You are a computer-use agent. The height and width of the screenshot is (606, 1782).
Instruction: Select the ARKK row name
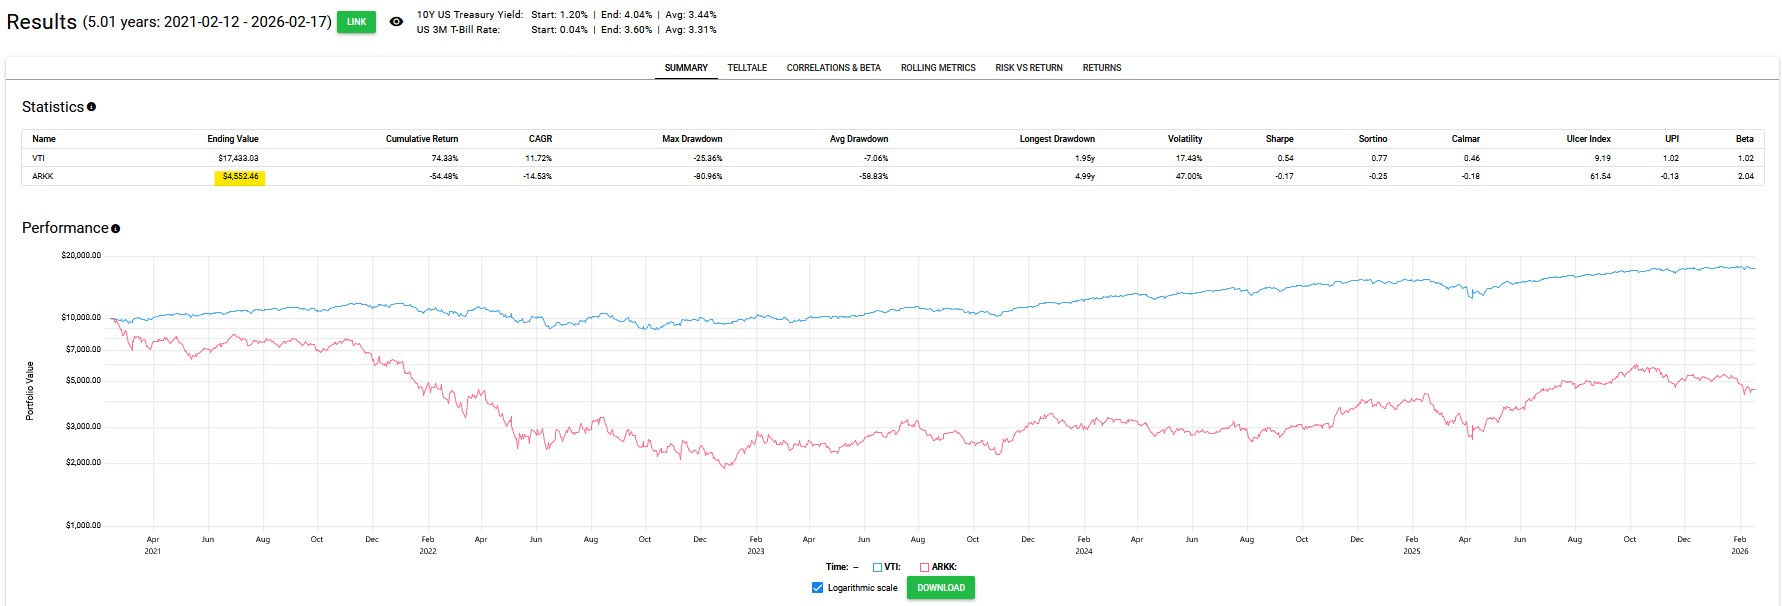click(x=43, y=176)
